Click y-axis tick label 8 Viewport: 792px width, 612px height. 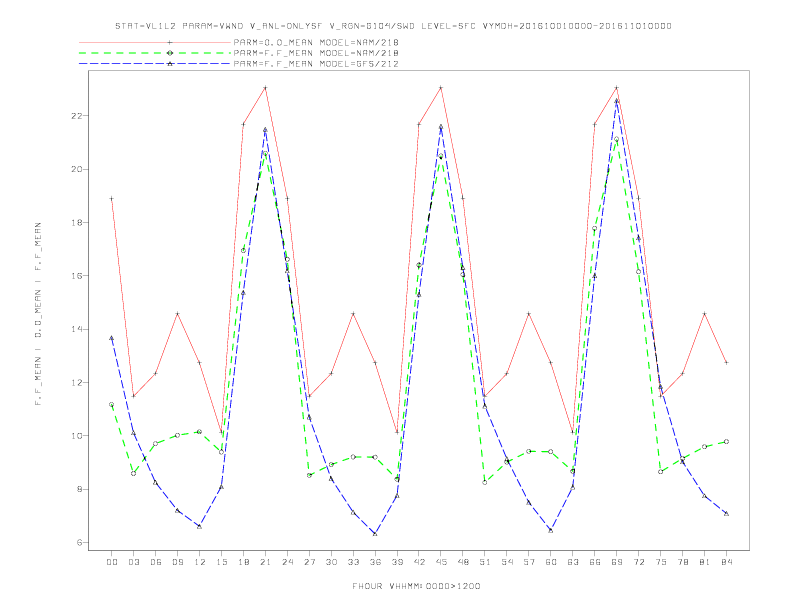pyautogui.click(x=79, y=489)
